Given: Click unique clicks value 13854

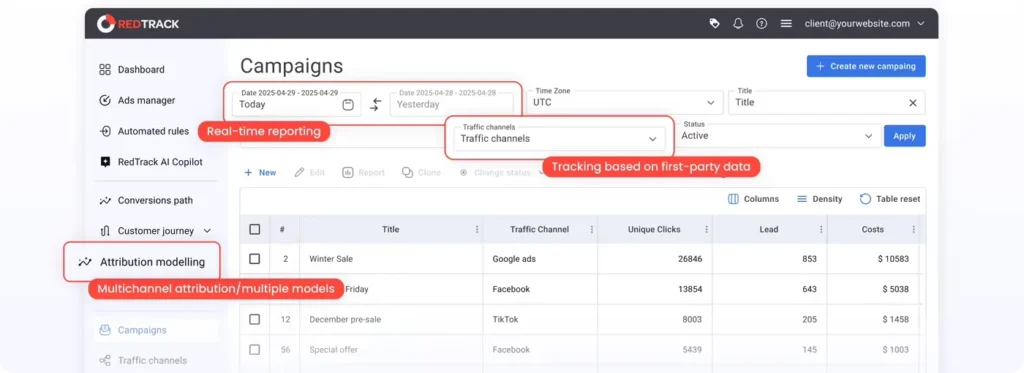Looking at the screenshot, I should pyautogui.click(x=690, y=289).
